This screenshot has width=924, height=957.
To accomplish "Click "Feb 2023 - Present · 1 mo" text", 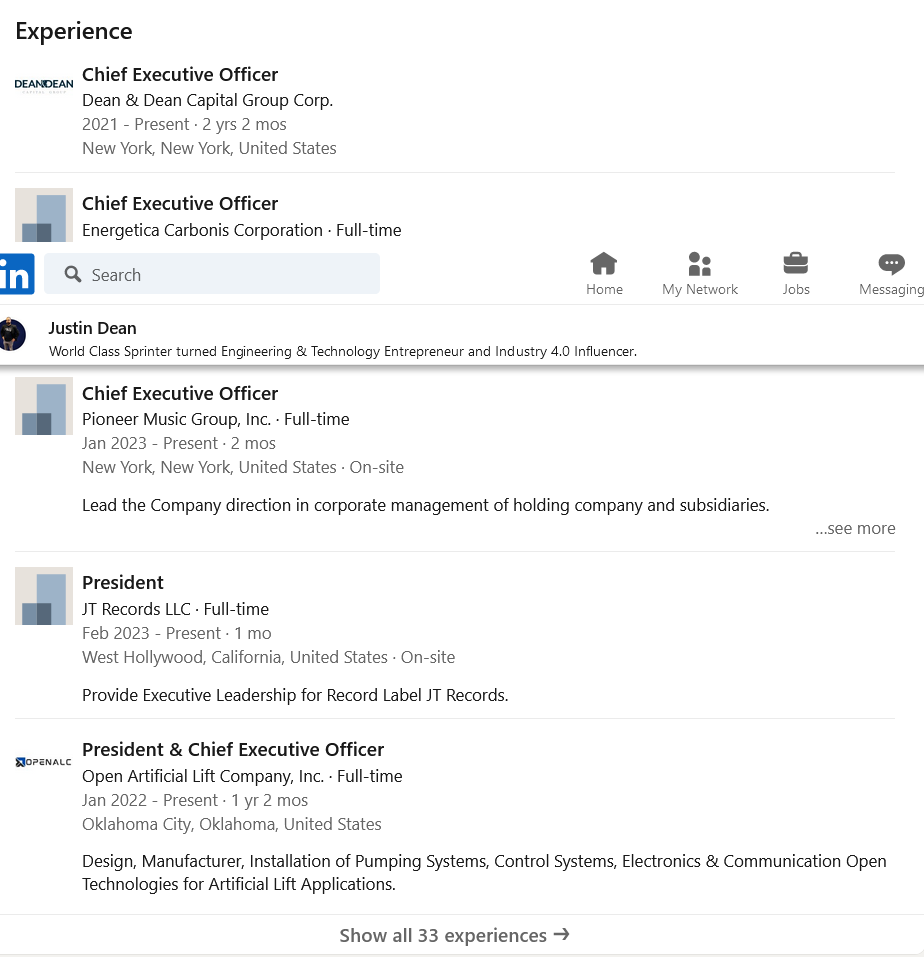I will (x=177, y=634).
